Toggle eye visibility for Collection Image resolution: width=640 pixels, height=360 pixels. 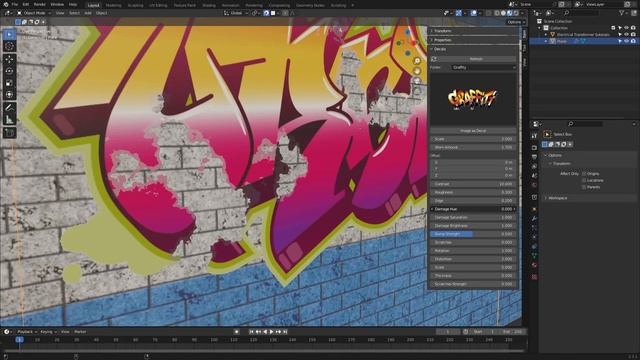627,28
